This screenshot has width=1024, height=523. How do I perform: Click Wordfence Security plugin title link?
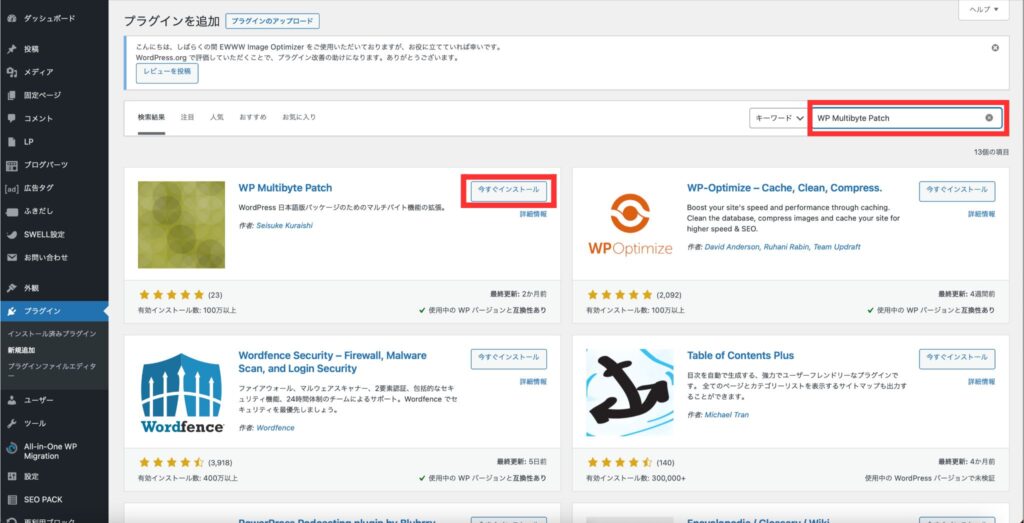tap(332, 362)
